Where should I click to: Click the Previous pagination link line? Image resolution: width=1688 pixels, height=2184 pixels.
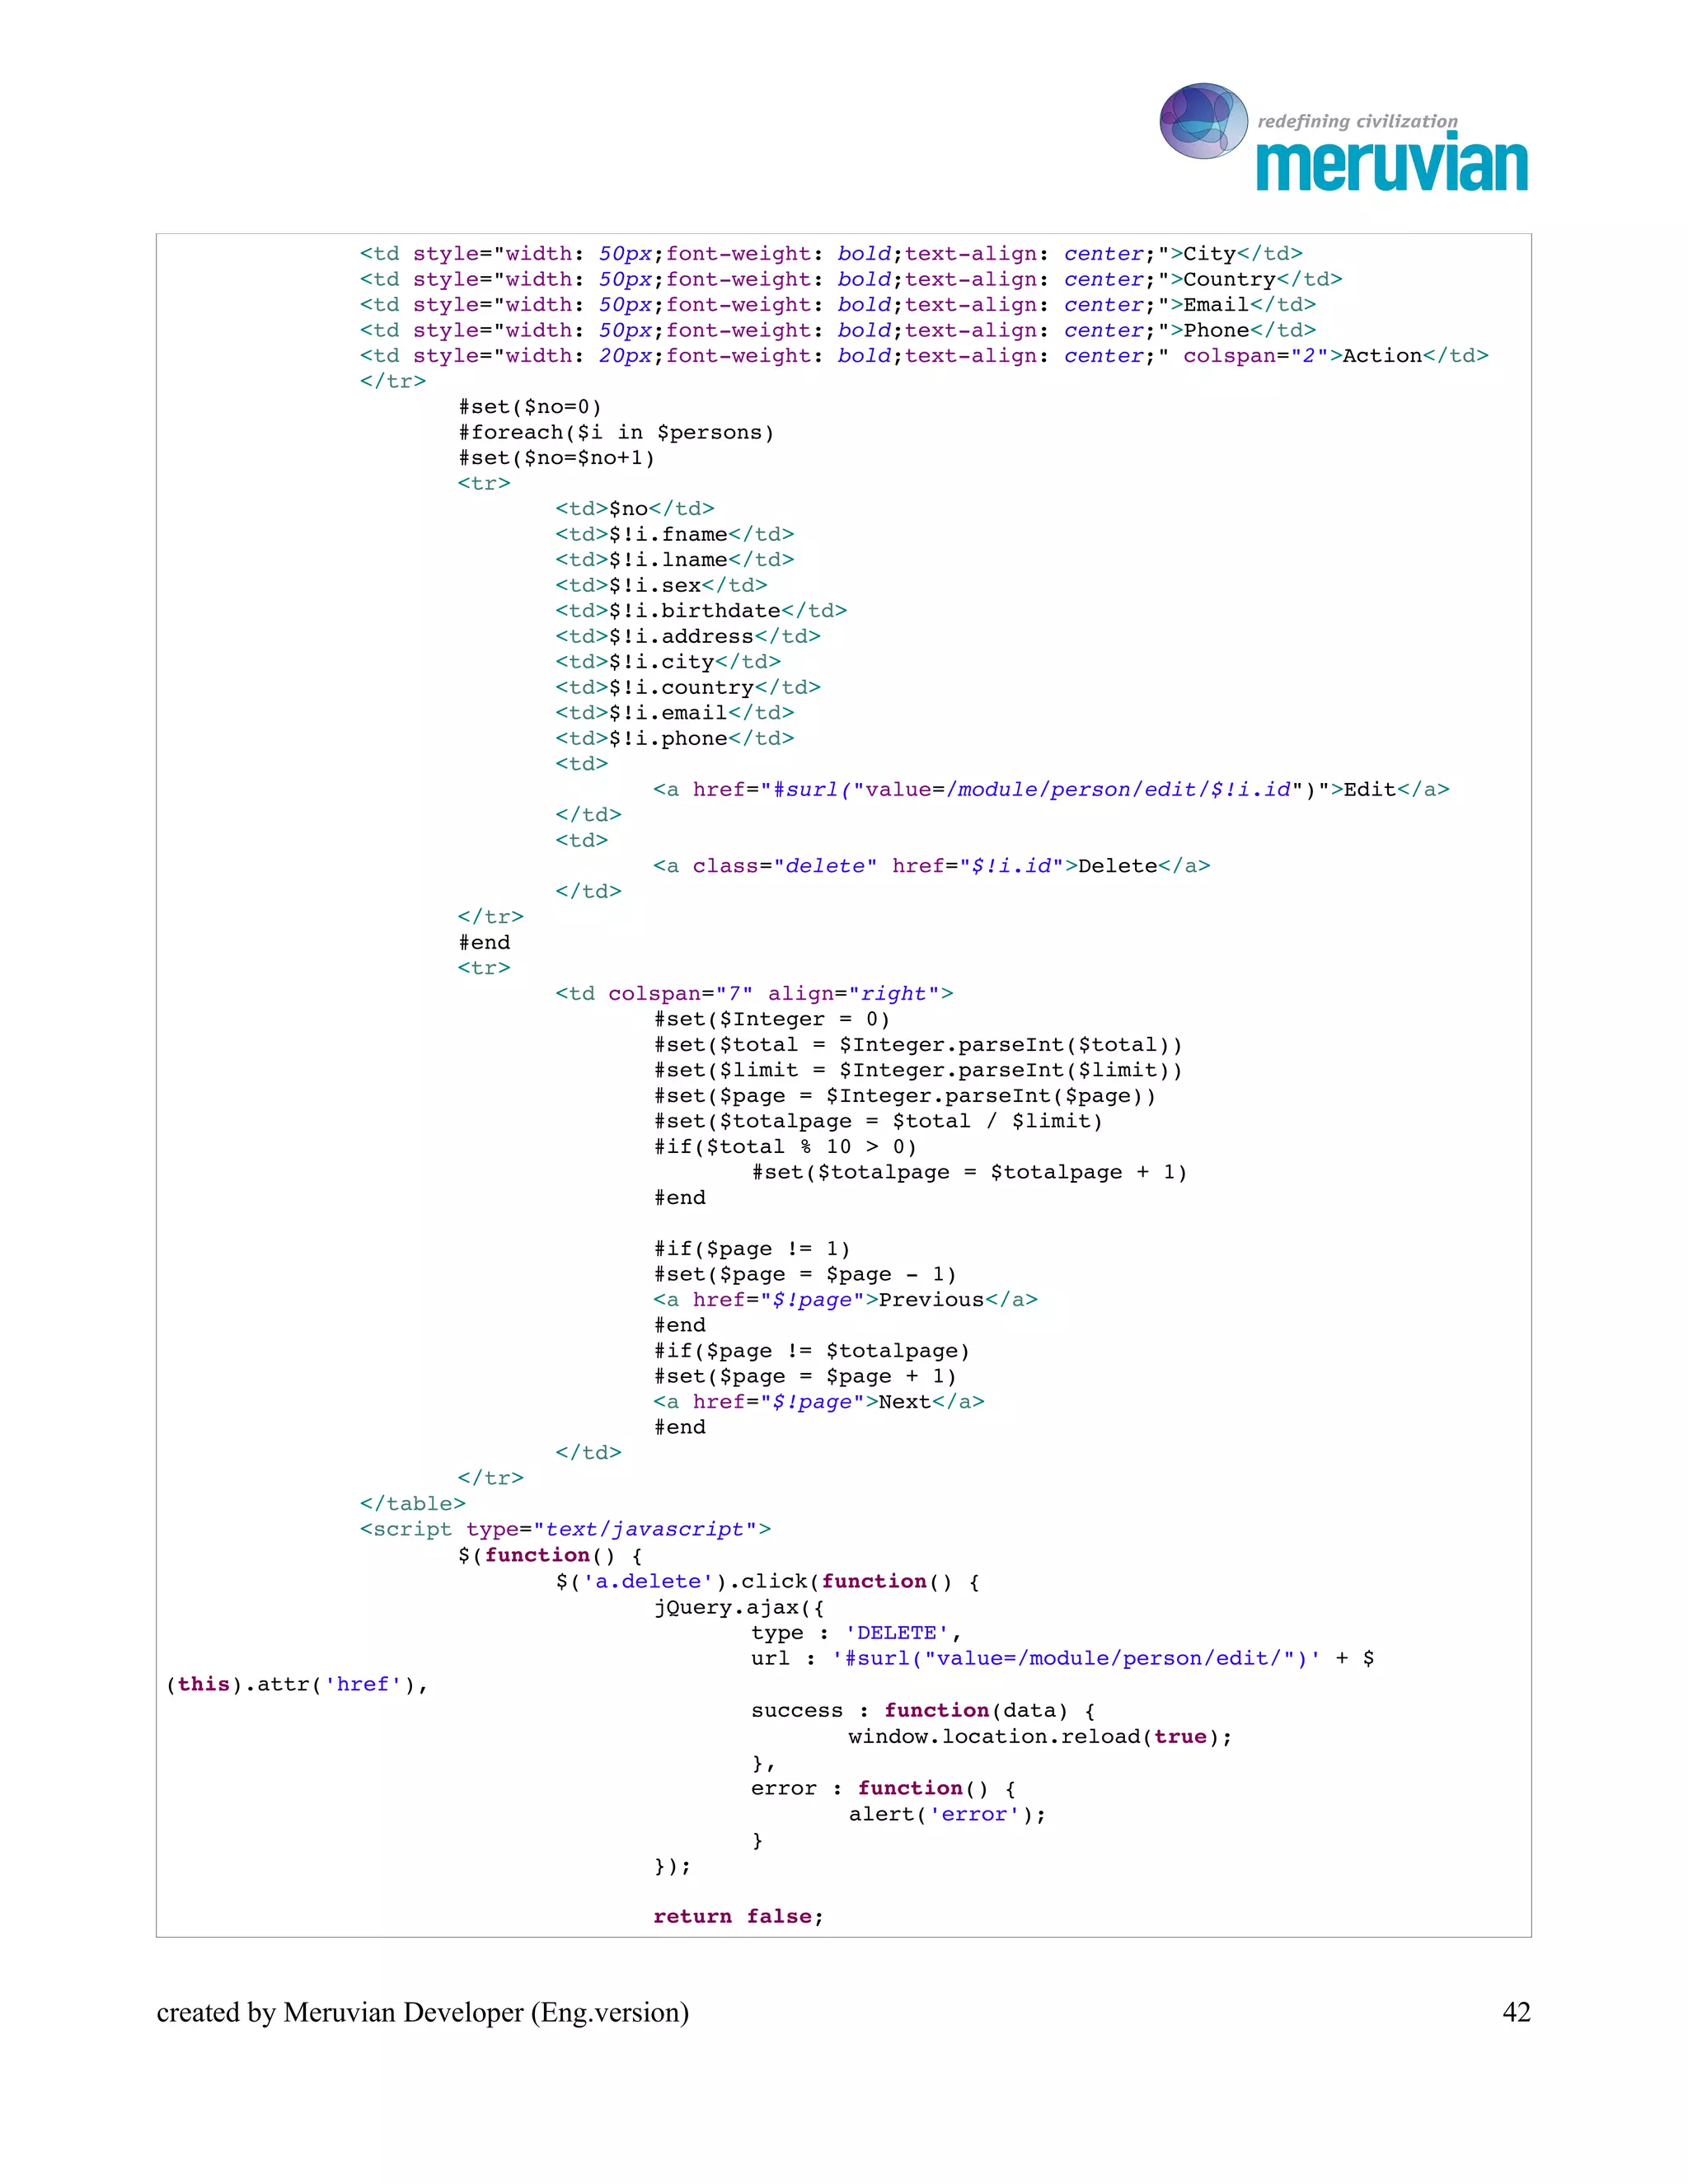click(x=845, y=1299)
